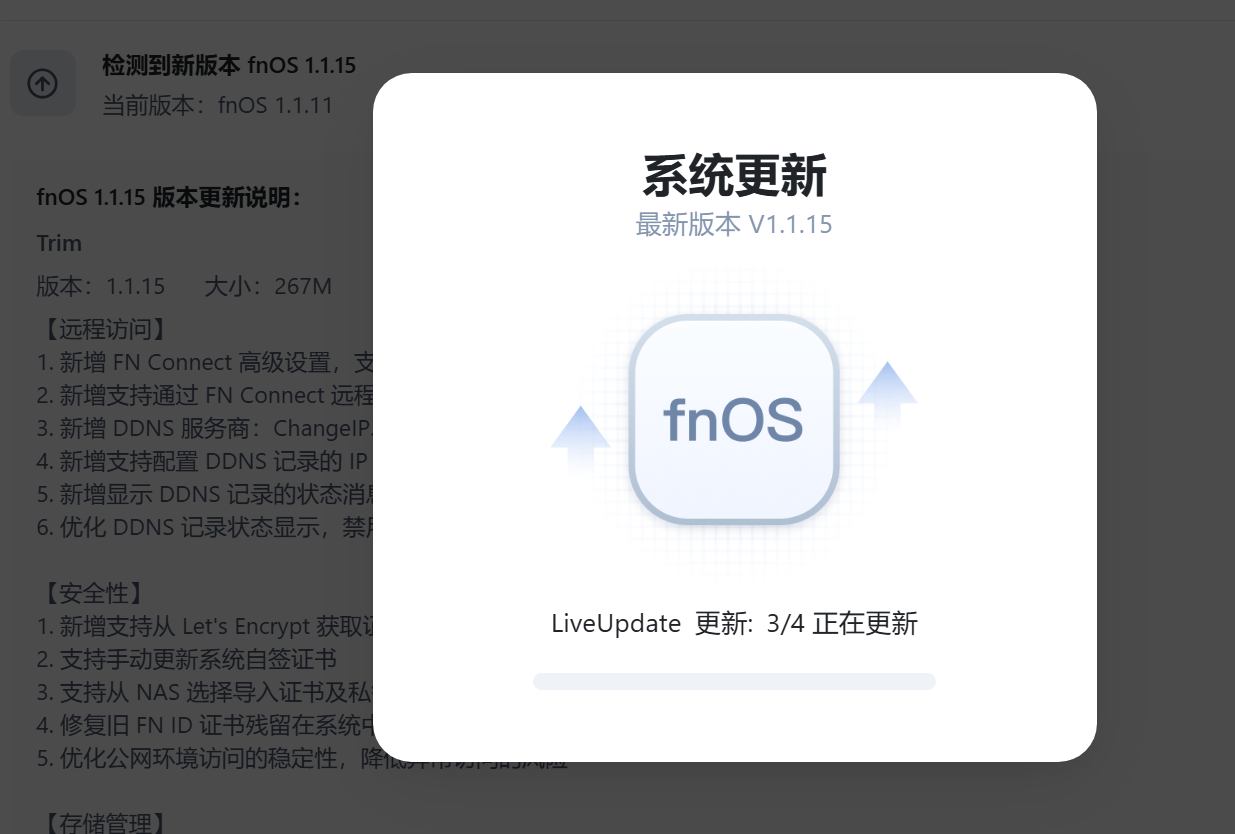Viewport: 1235px width, 834px height.
Task: Click the 【存储管理】 section header
Action: click(102, 823)
